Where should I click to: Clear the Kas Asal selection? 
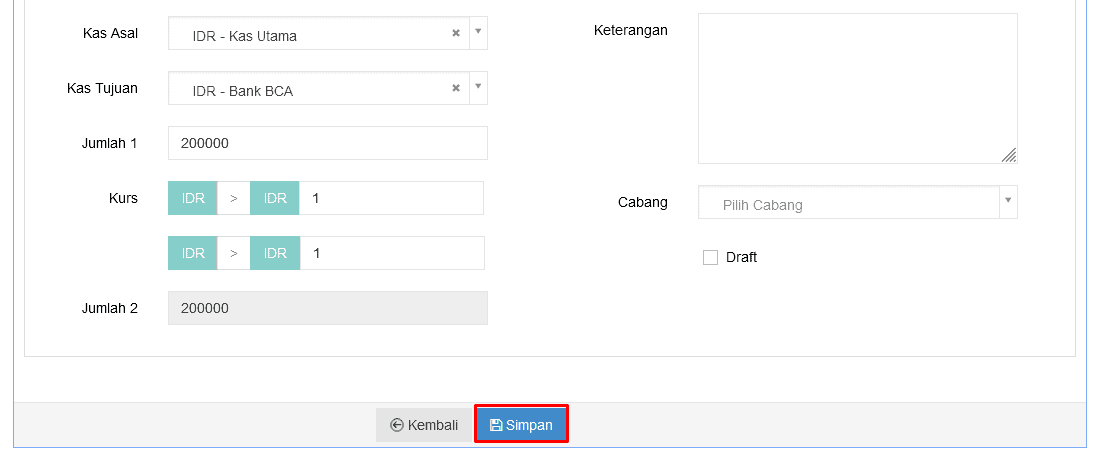(456, 33)
